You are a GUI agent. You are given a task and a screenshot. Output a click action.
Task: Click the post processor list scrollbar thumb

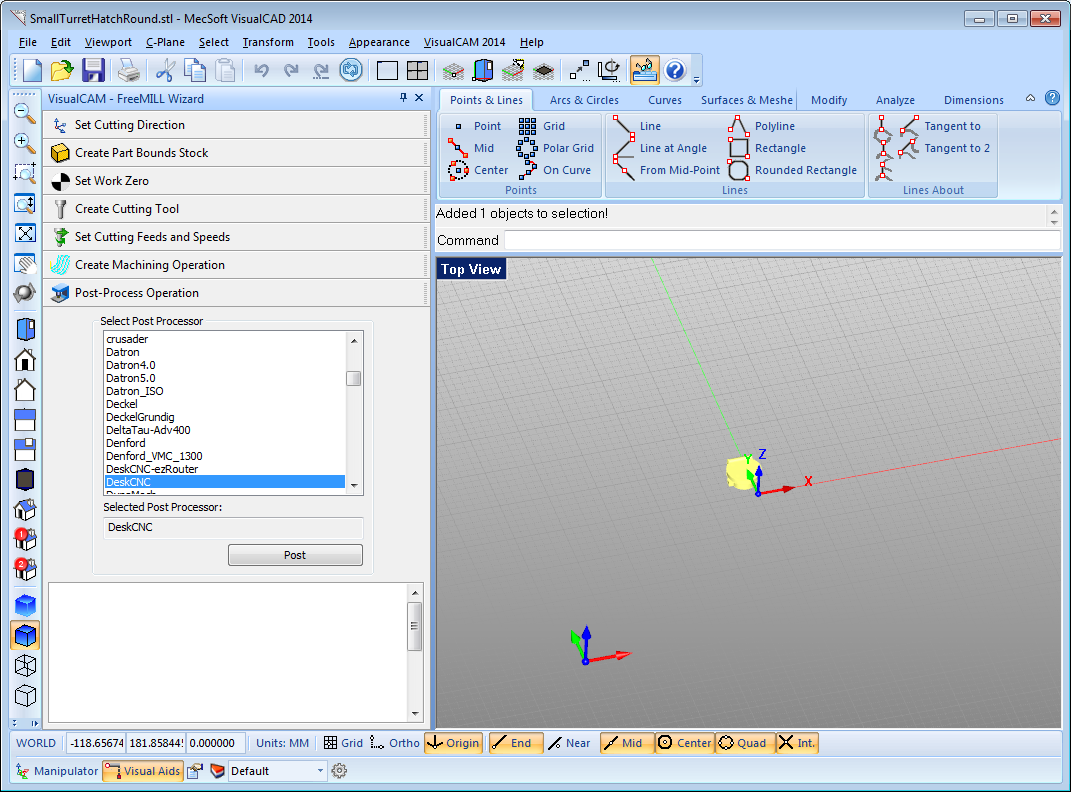(x=354, y=378)
